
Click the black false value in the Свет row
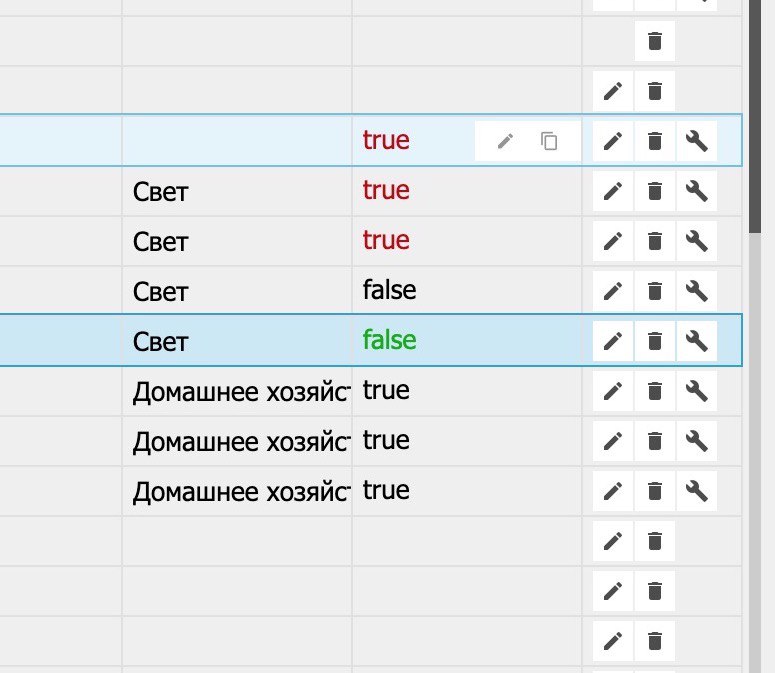point(389,290)
